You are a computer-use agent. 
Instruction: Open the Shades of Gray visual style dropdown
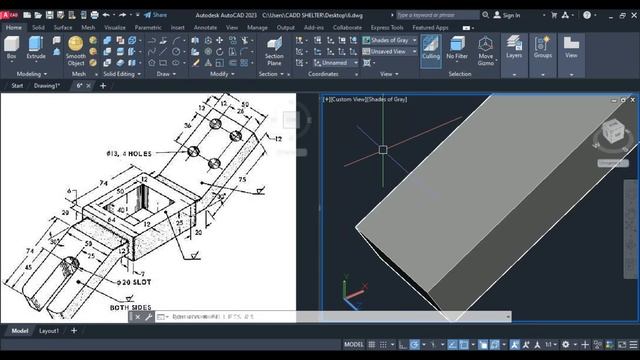(390, 40)
